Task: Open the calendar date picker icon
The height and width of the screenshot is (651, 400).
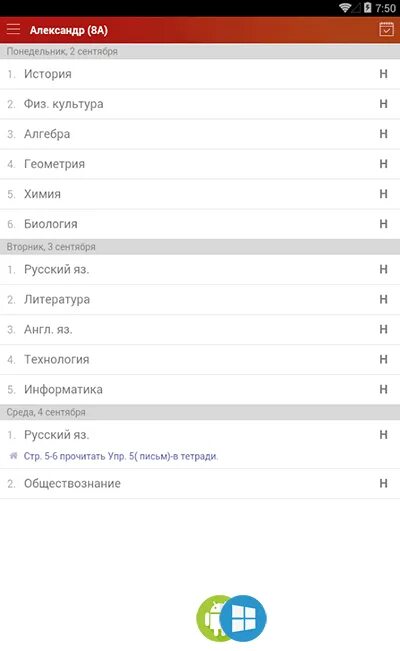Action: (386, 29)
